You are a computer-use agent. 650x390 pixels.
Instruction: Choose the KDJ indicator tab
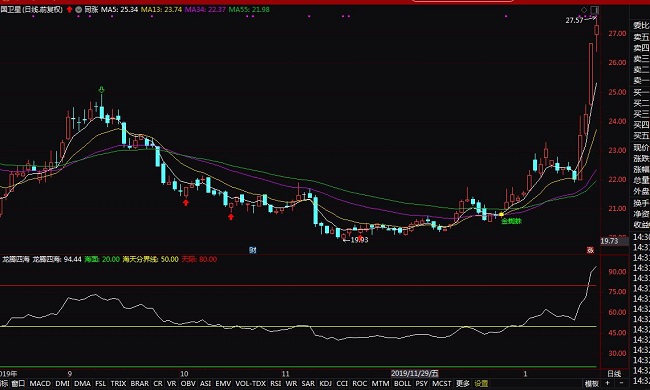pos(325,384)
